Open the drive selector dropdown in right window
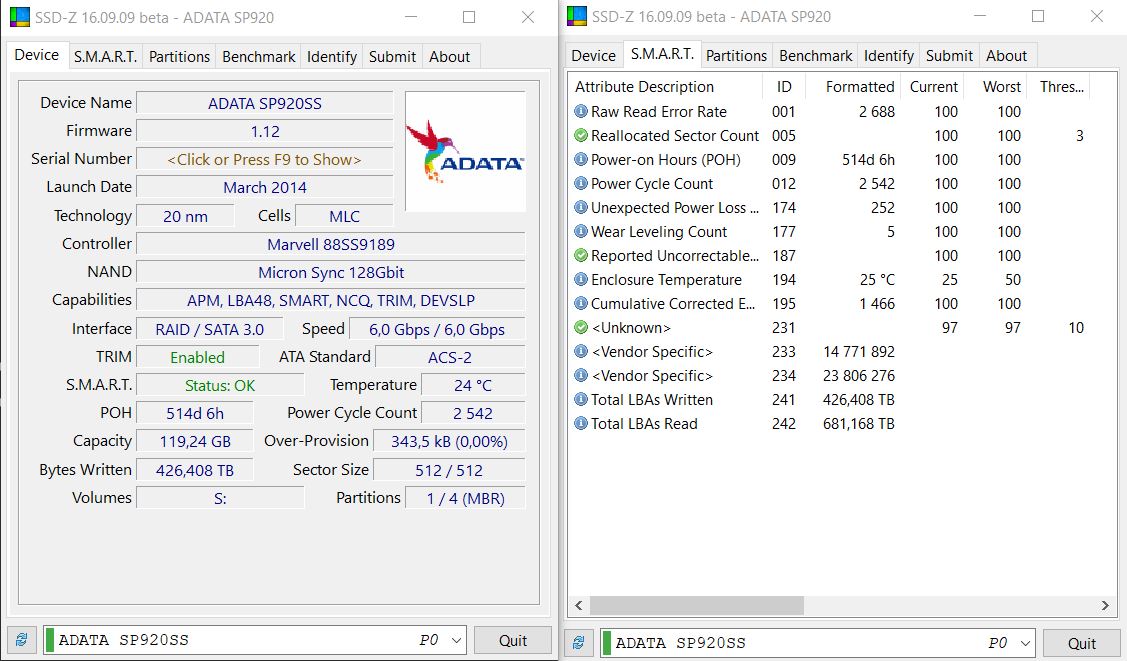This screenshot has height=661, width=1127. pos(1026,643)
